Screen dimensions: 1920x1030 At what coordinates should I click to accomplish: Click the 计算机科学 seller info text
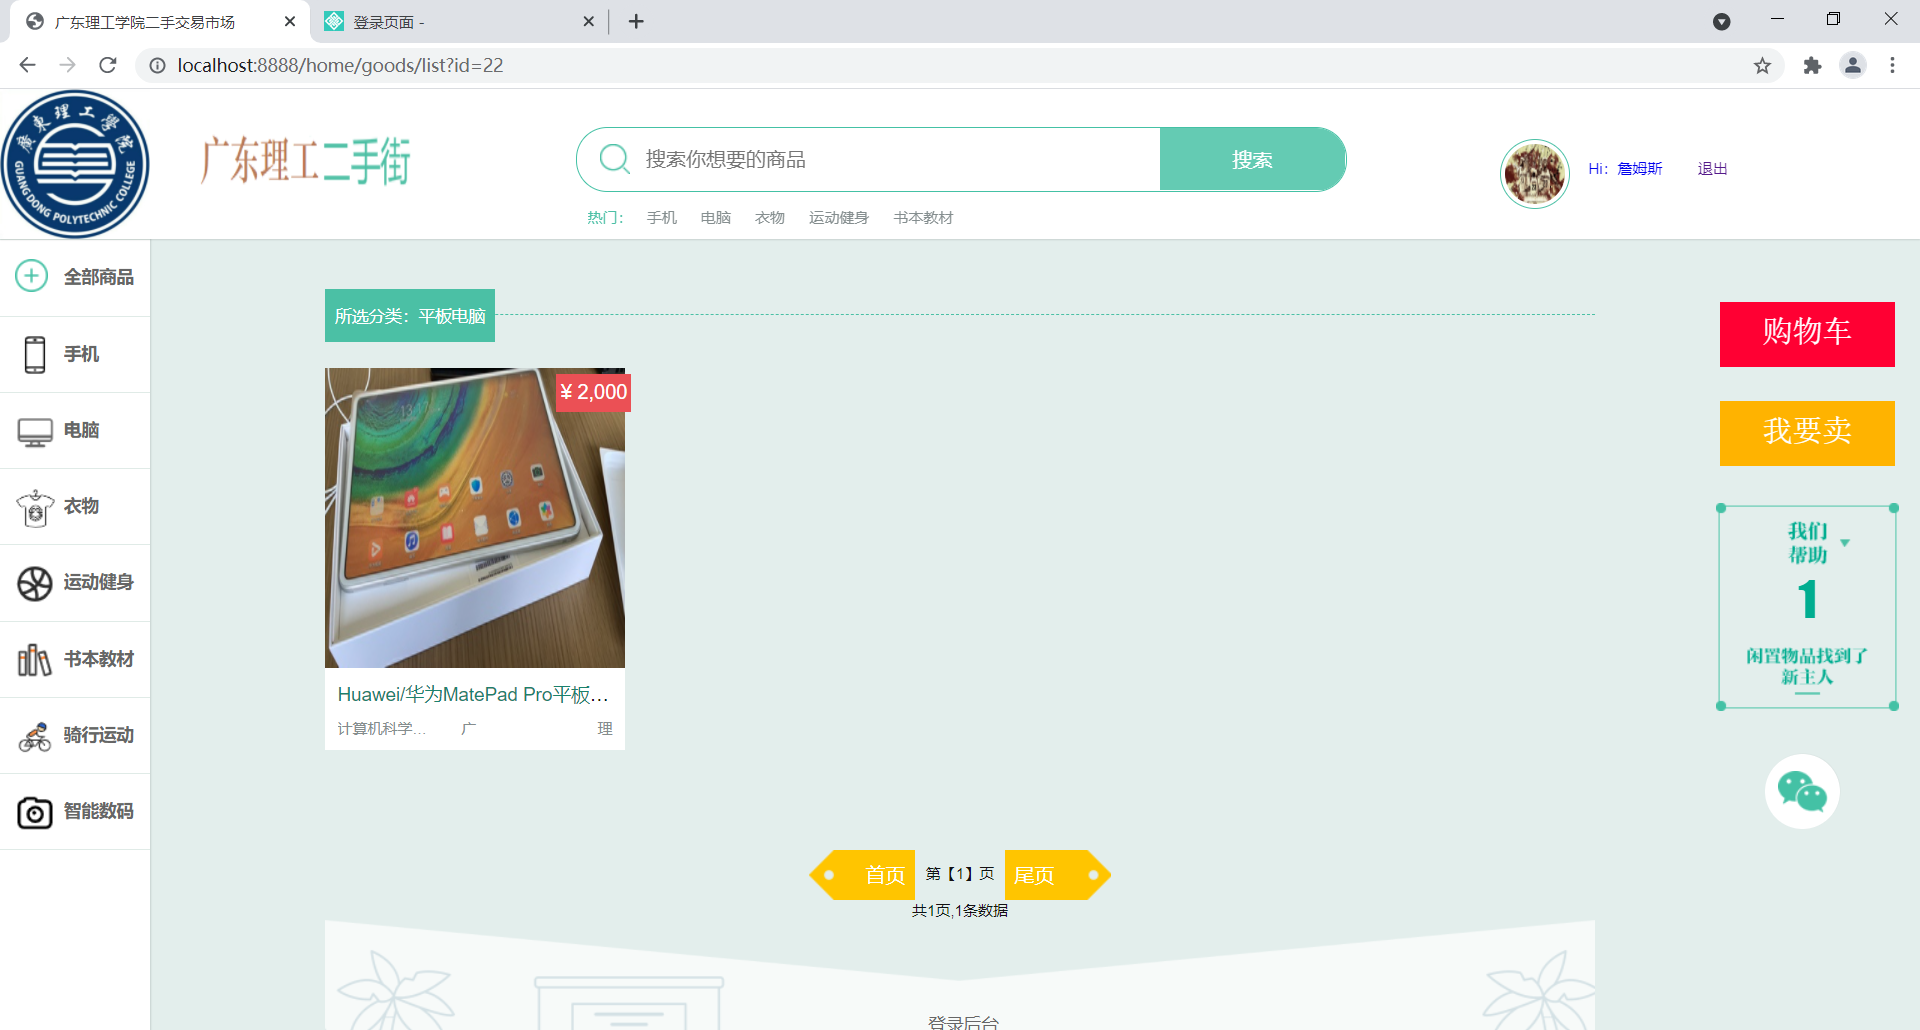click(x=382, y=729)
